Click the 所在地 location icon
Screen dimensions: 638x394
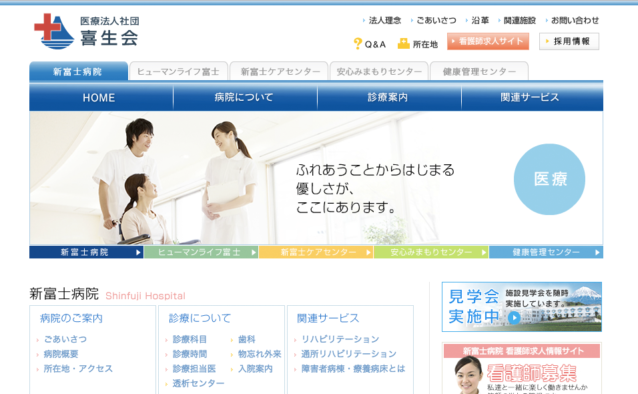pyautogui.click(x=403, y=44)
